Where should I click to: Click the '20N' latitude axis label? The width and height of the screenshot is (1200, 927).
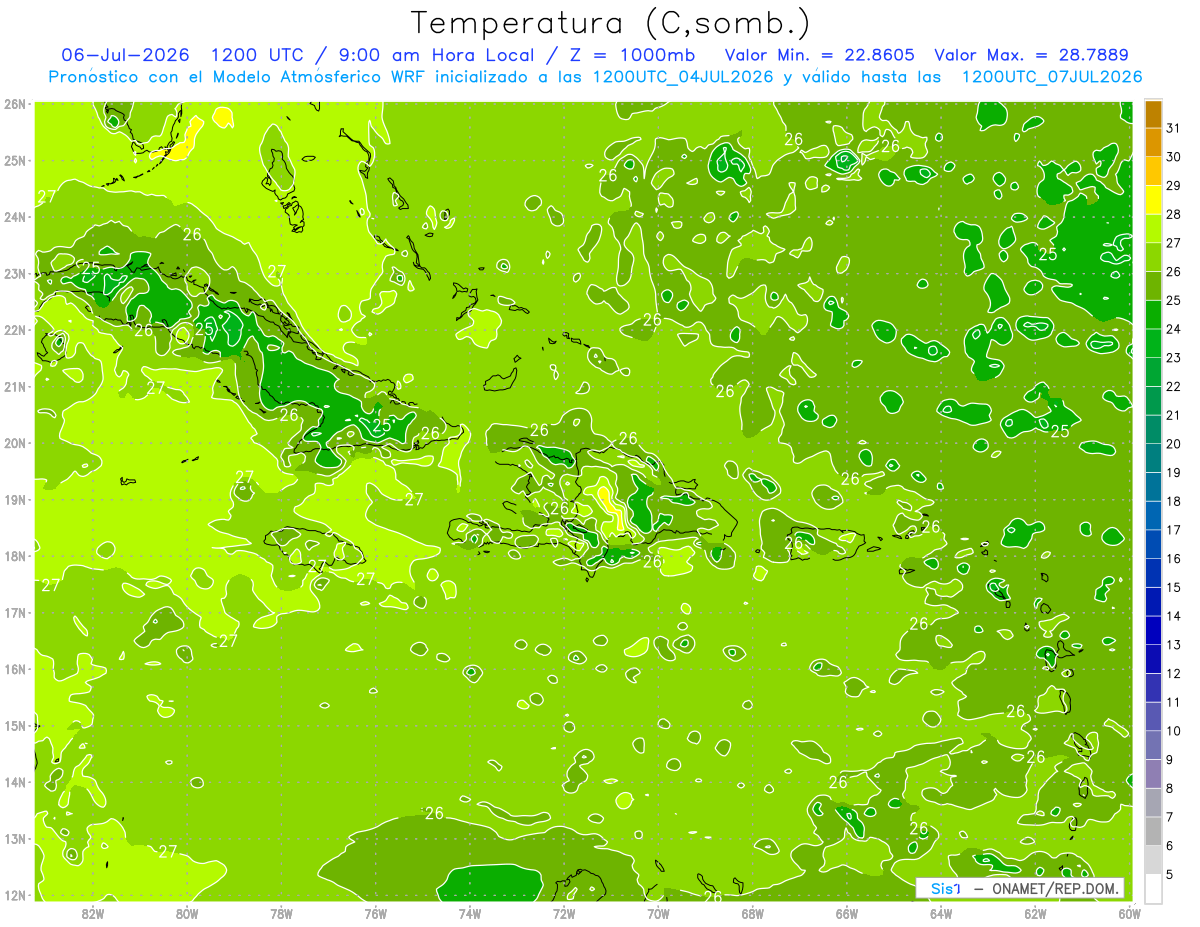click(x=14, y=443)
